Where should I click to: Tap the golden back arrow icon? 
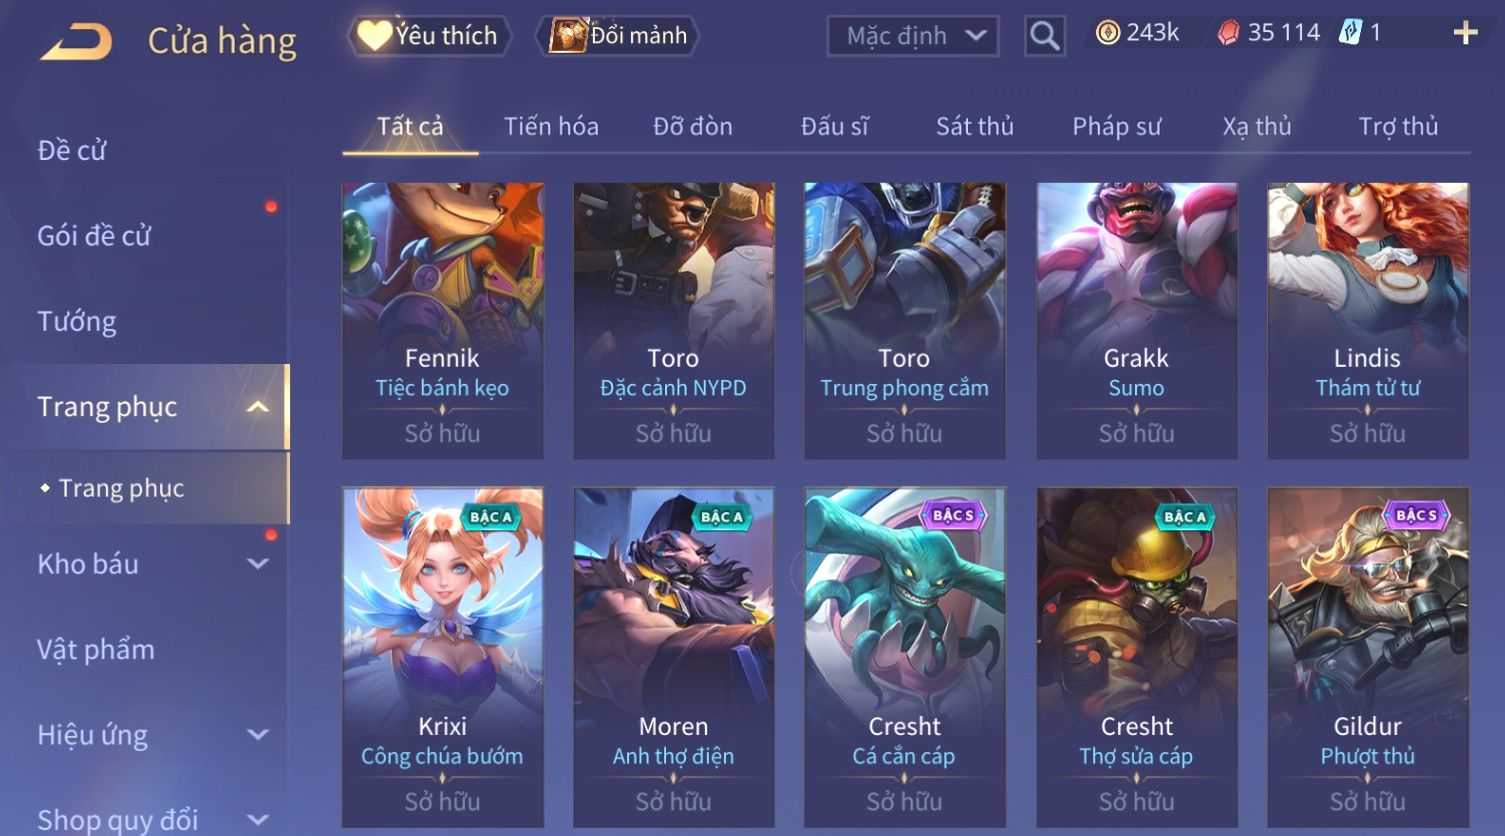click(x=76, y=41)
